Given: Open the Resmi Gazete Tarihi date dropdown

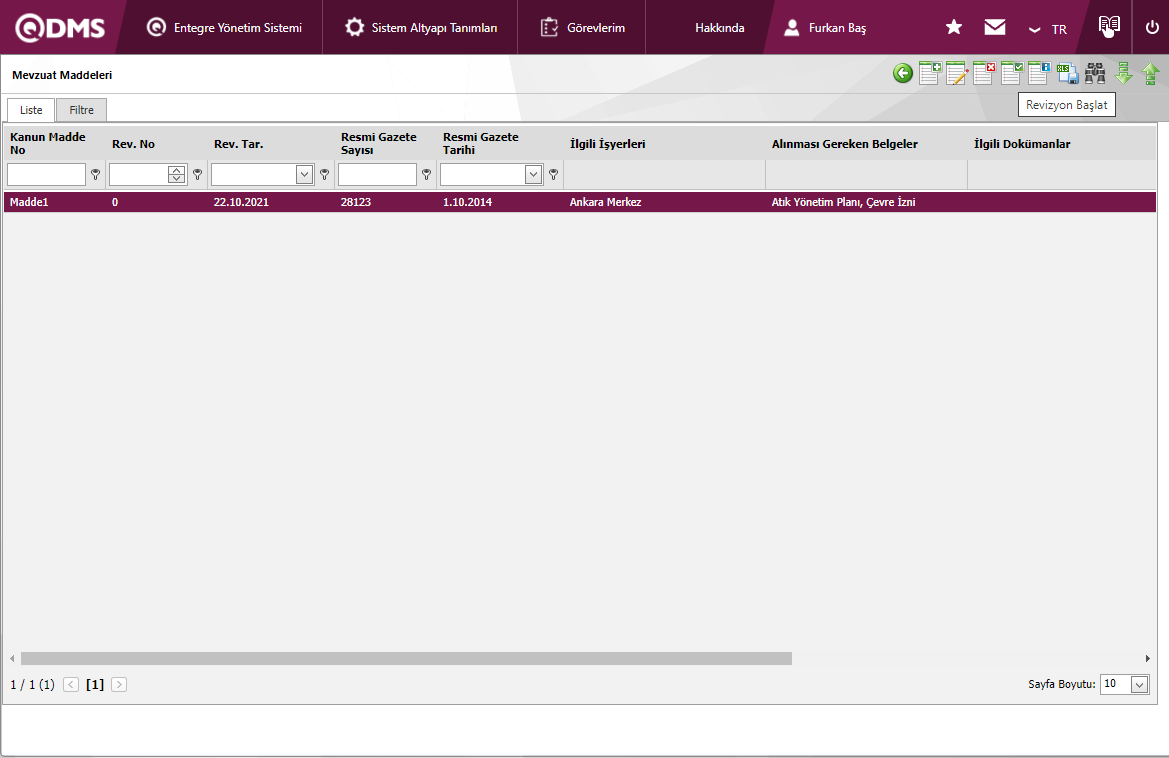Looking at the screenshot, I should [533, 174].
